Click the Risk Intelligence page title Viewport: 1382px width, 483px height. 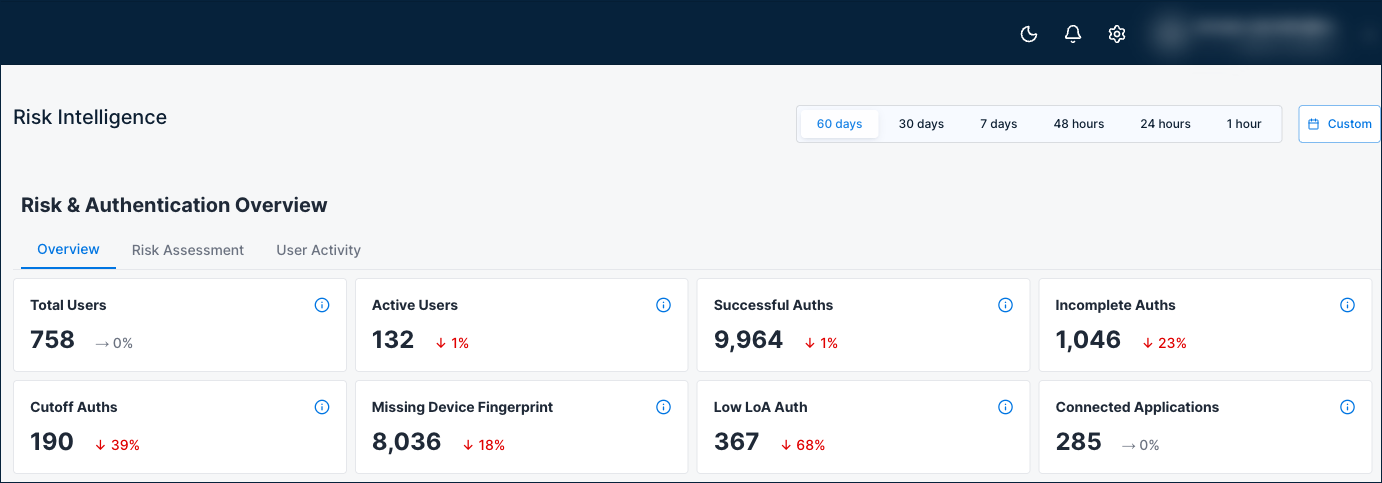pyautogui.click(x=90, y=117)
